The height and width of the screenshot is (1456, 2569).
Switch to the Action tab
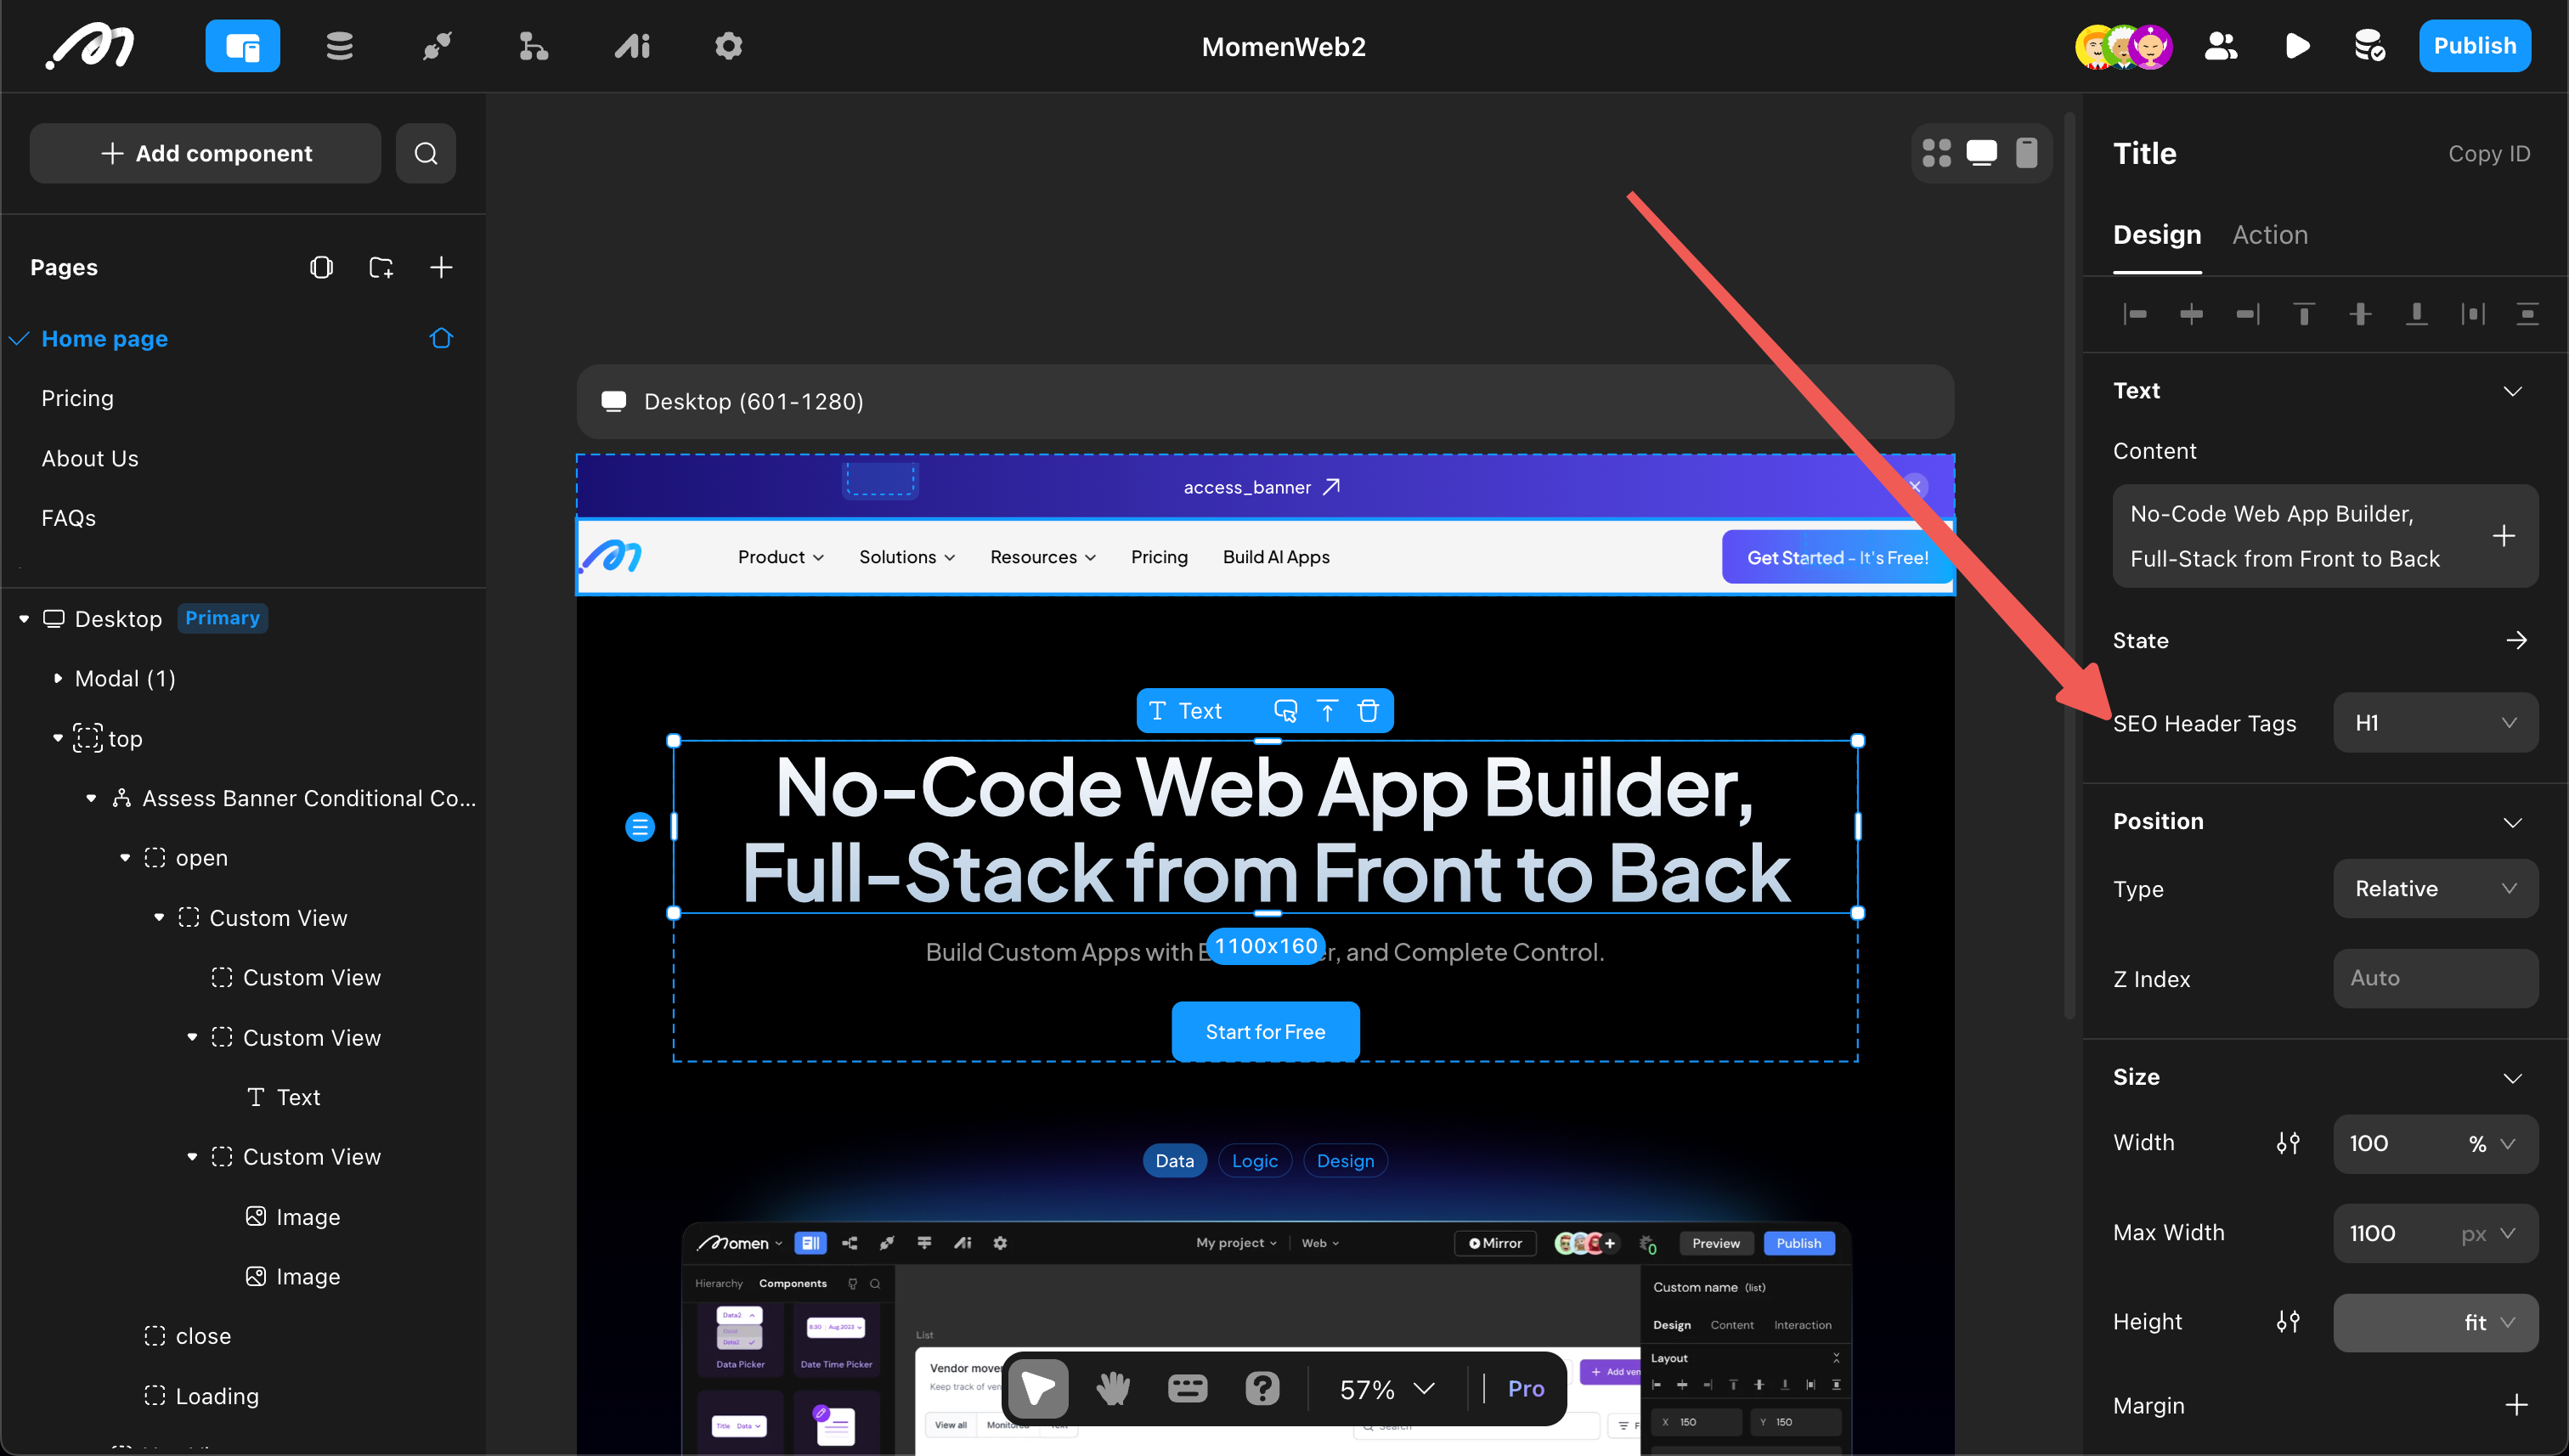2270,234
